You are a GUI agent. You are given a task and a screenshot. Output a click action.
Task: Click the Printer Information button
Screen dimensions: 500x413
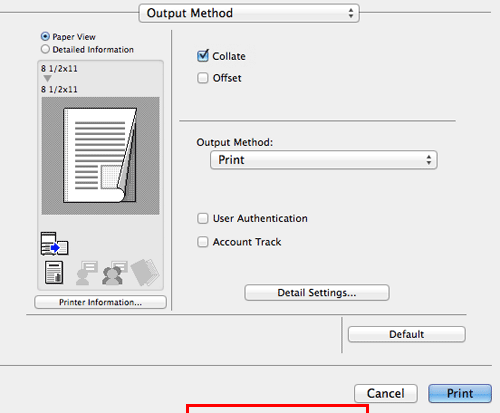[x=100, y=302]
